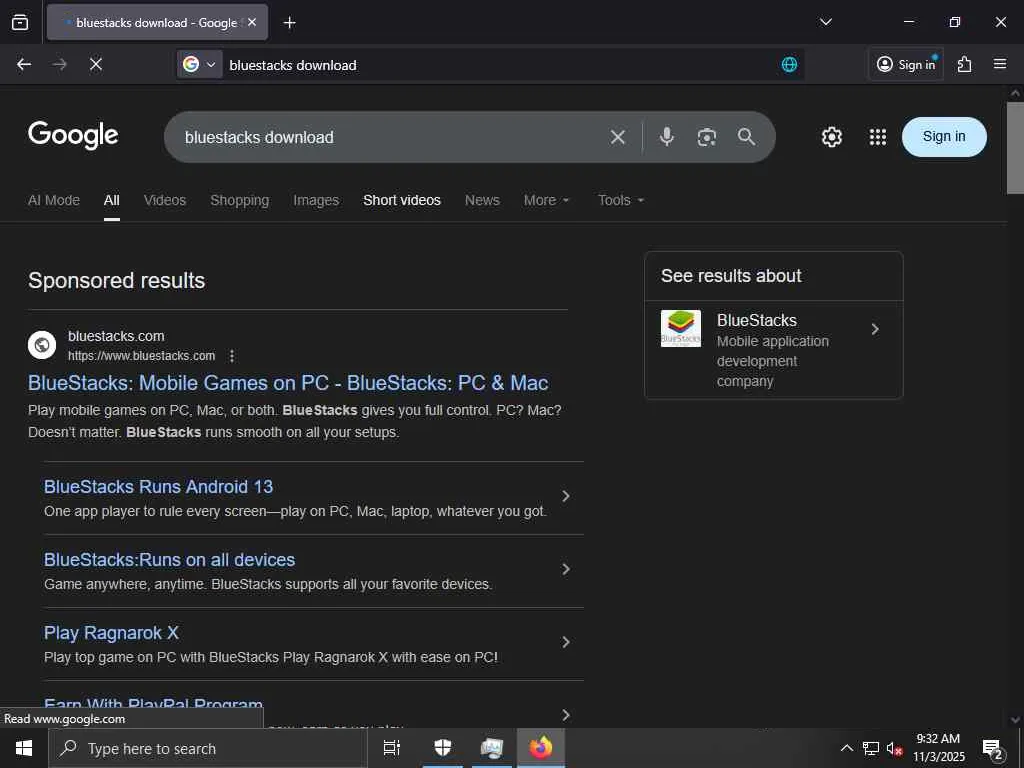
Task: Switch to Videos results tab
Action: 165,200
